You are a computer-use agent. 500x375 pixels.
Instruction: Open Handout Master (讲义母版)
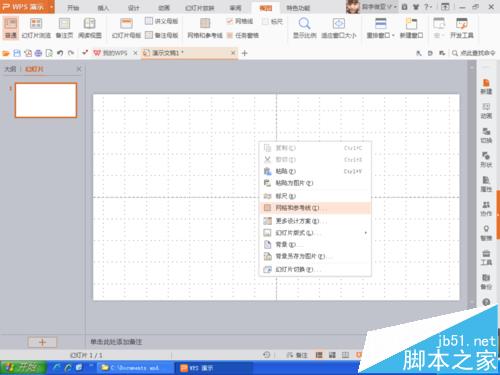162,21
